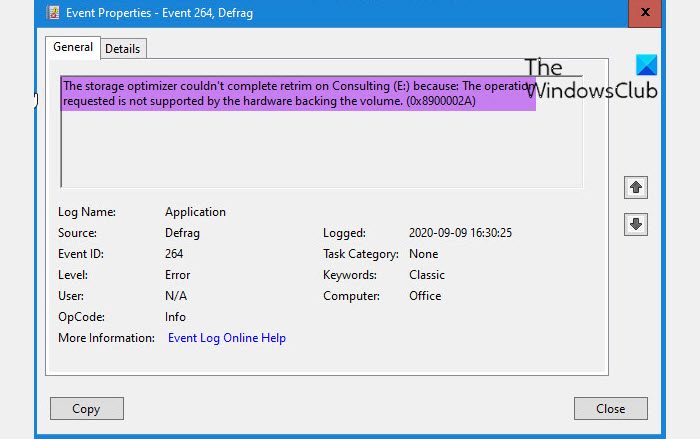This screenshot has height=439, width=700.
Task: Select the General tab
Action: click(x=73, y=47)
